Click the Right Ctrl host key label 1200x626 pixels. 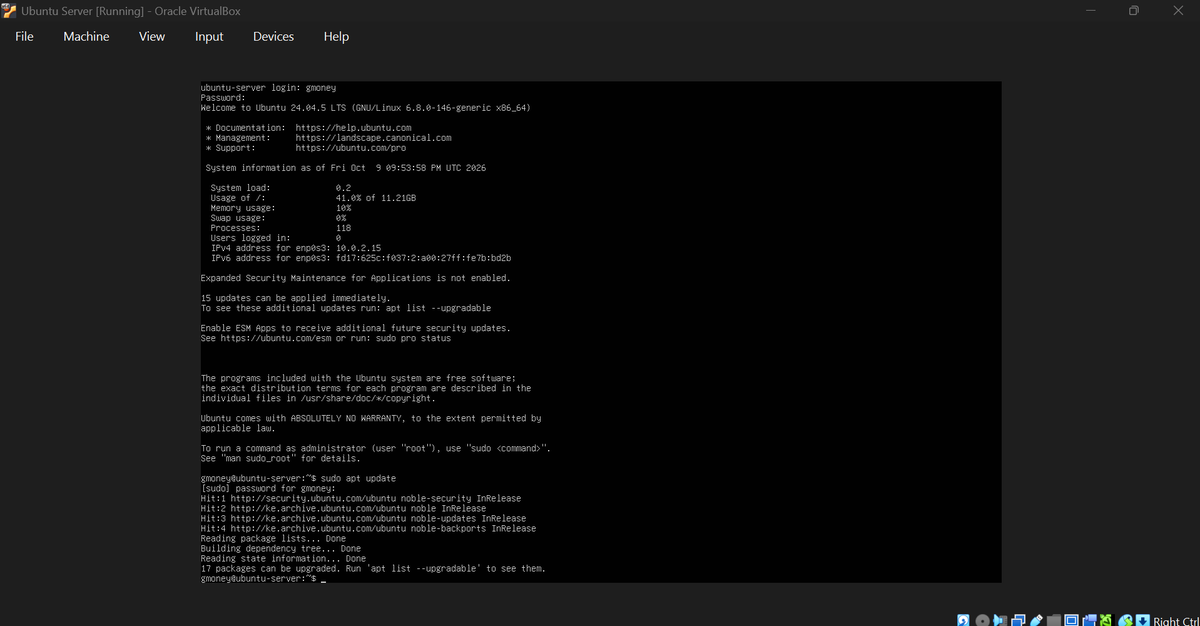point(1176,620)
